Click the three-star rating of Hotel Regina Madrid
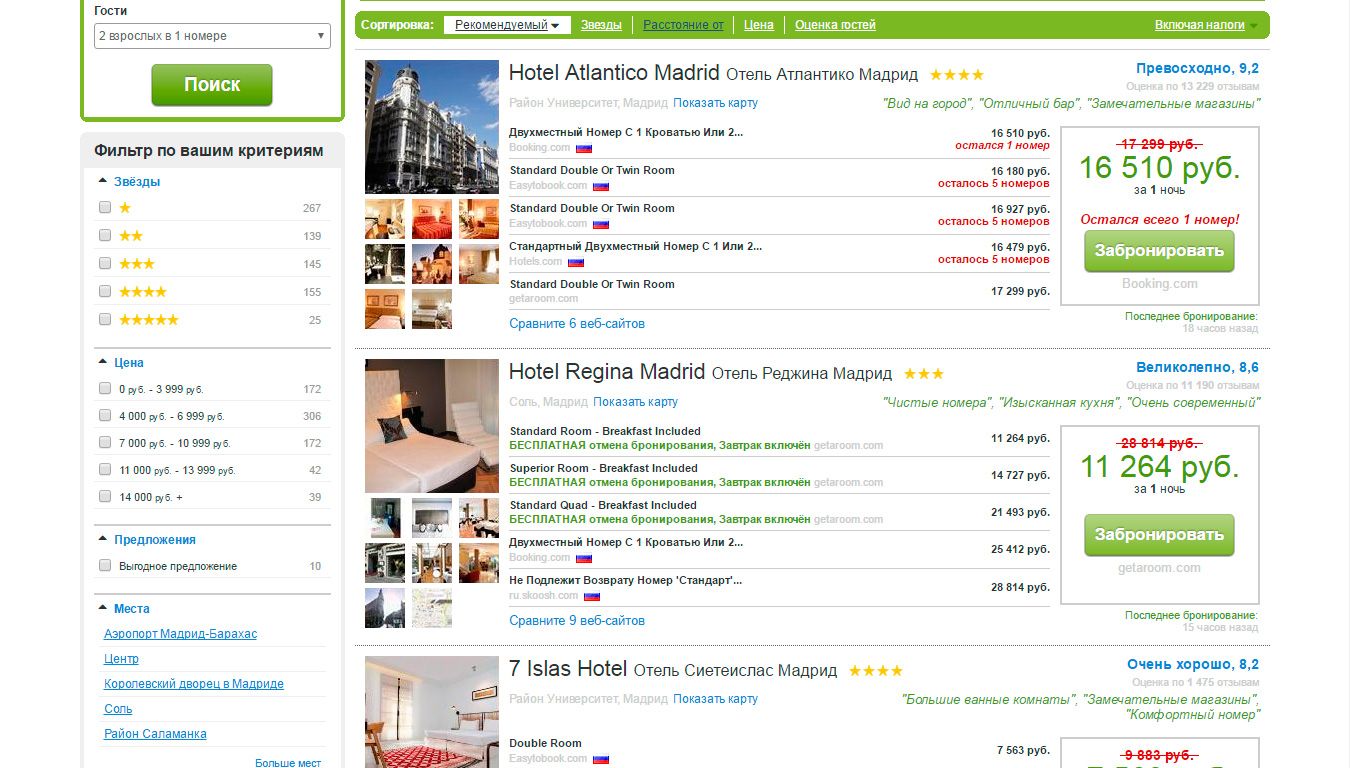Screen dimensions: 1350x768 point(923,373)
